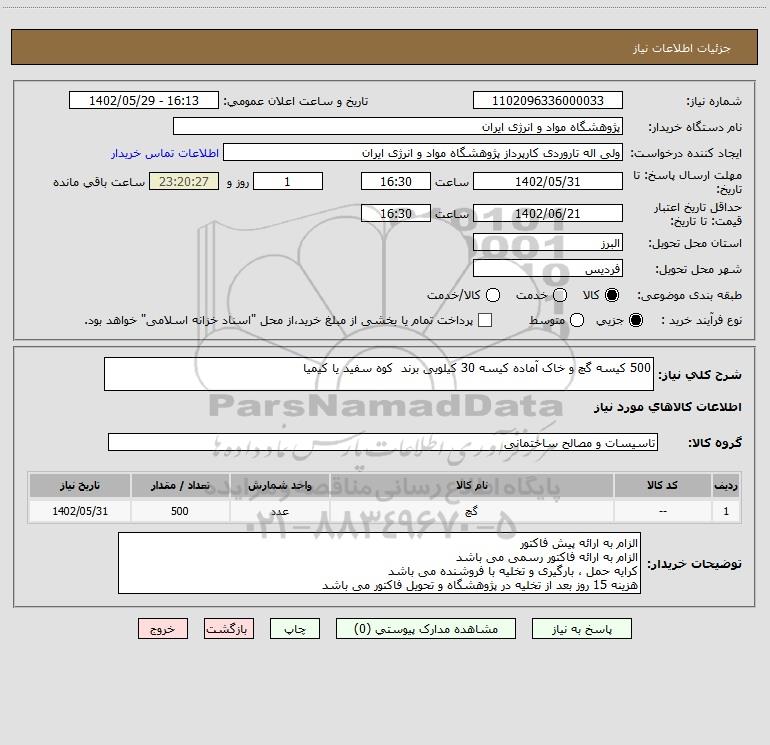Click the گچ item name cell
770x745 pixels.
point(471,511)
